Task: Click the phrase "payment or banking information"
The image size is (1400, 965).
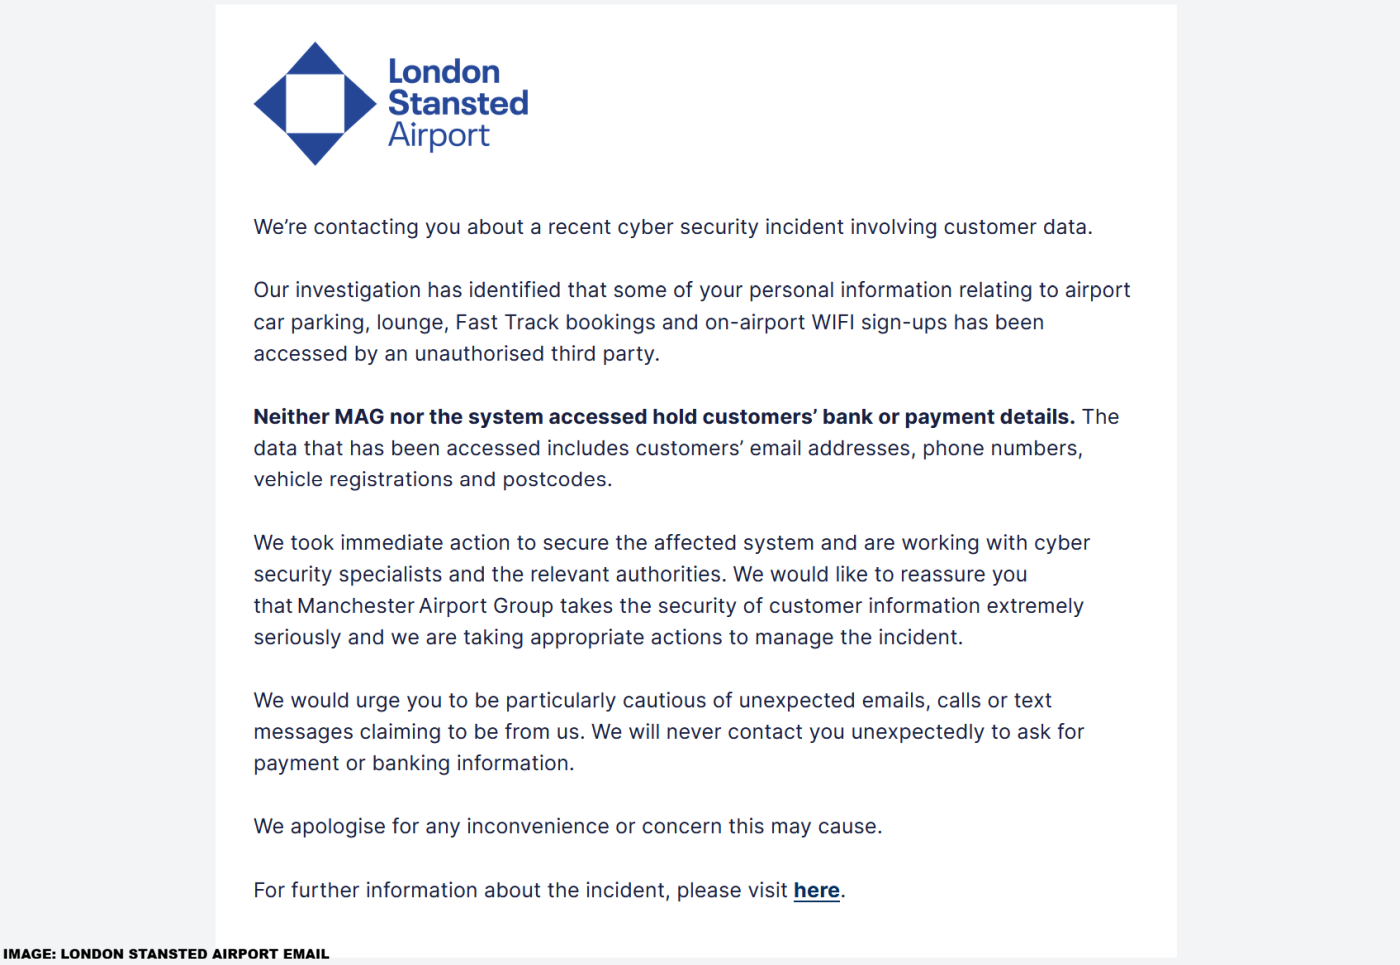Action: (x=411, y=763)
